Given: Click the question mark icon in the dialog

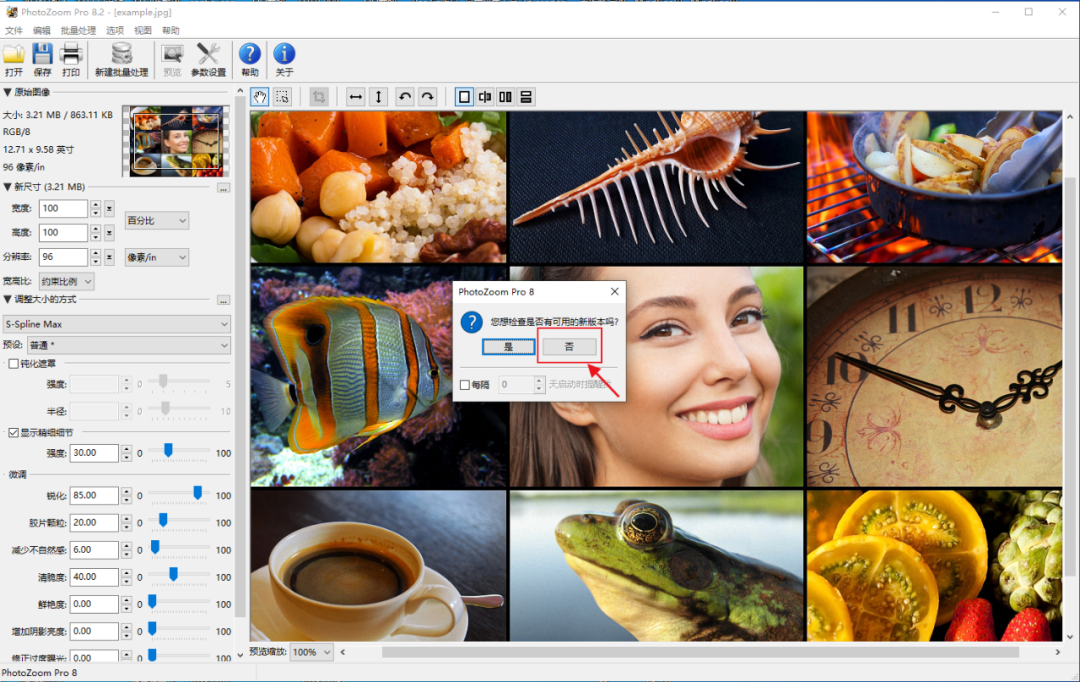Looking at the screenshot, I should (x=472, y=322).
